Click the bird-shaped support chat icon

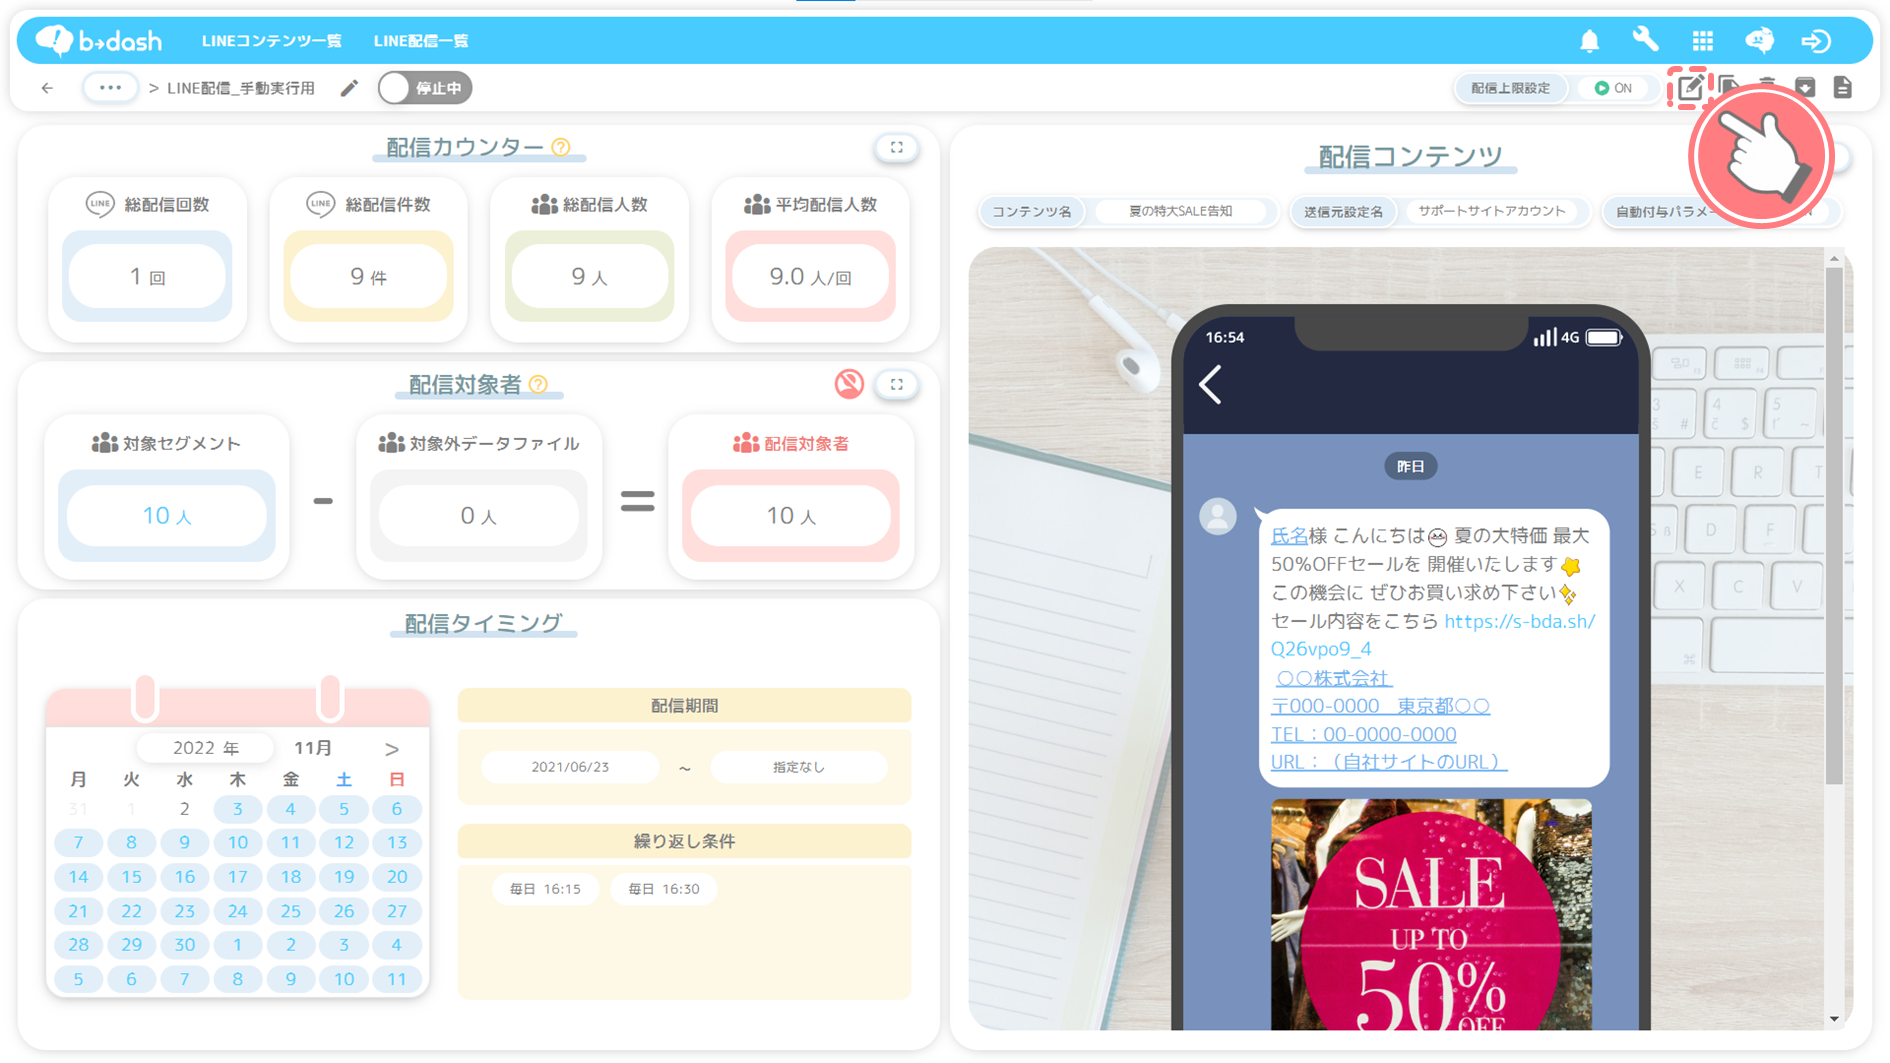(1759, 40)
